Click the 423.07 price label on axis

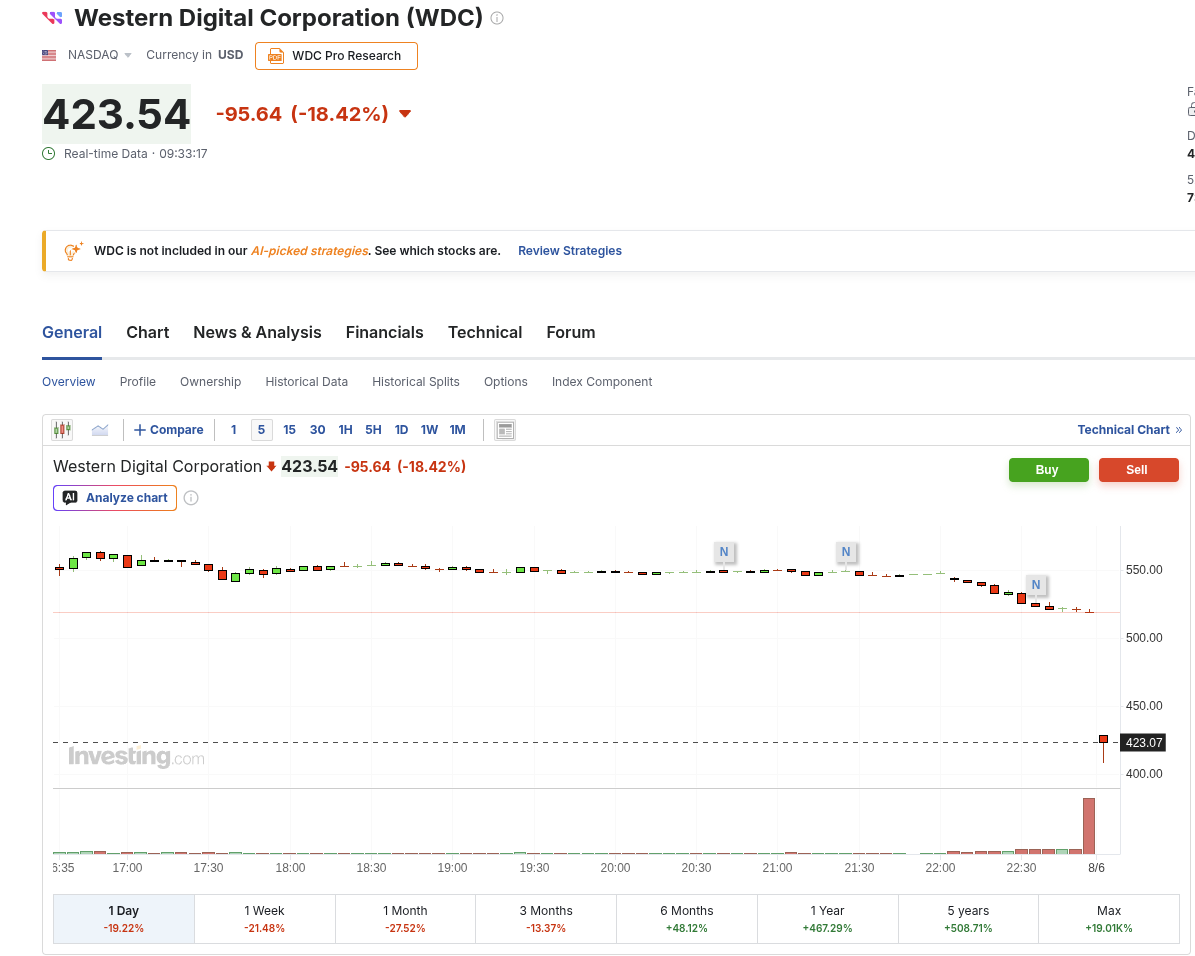tap(1143, 743)
